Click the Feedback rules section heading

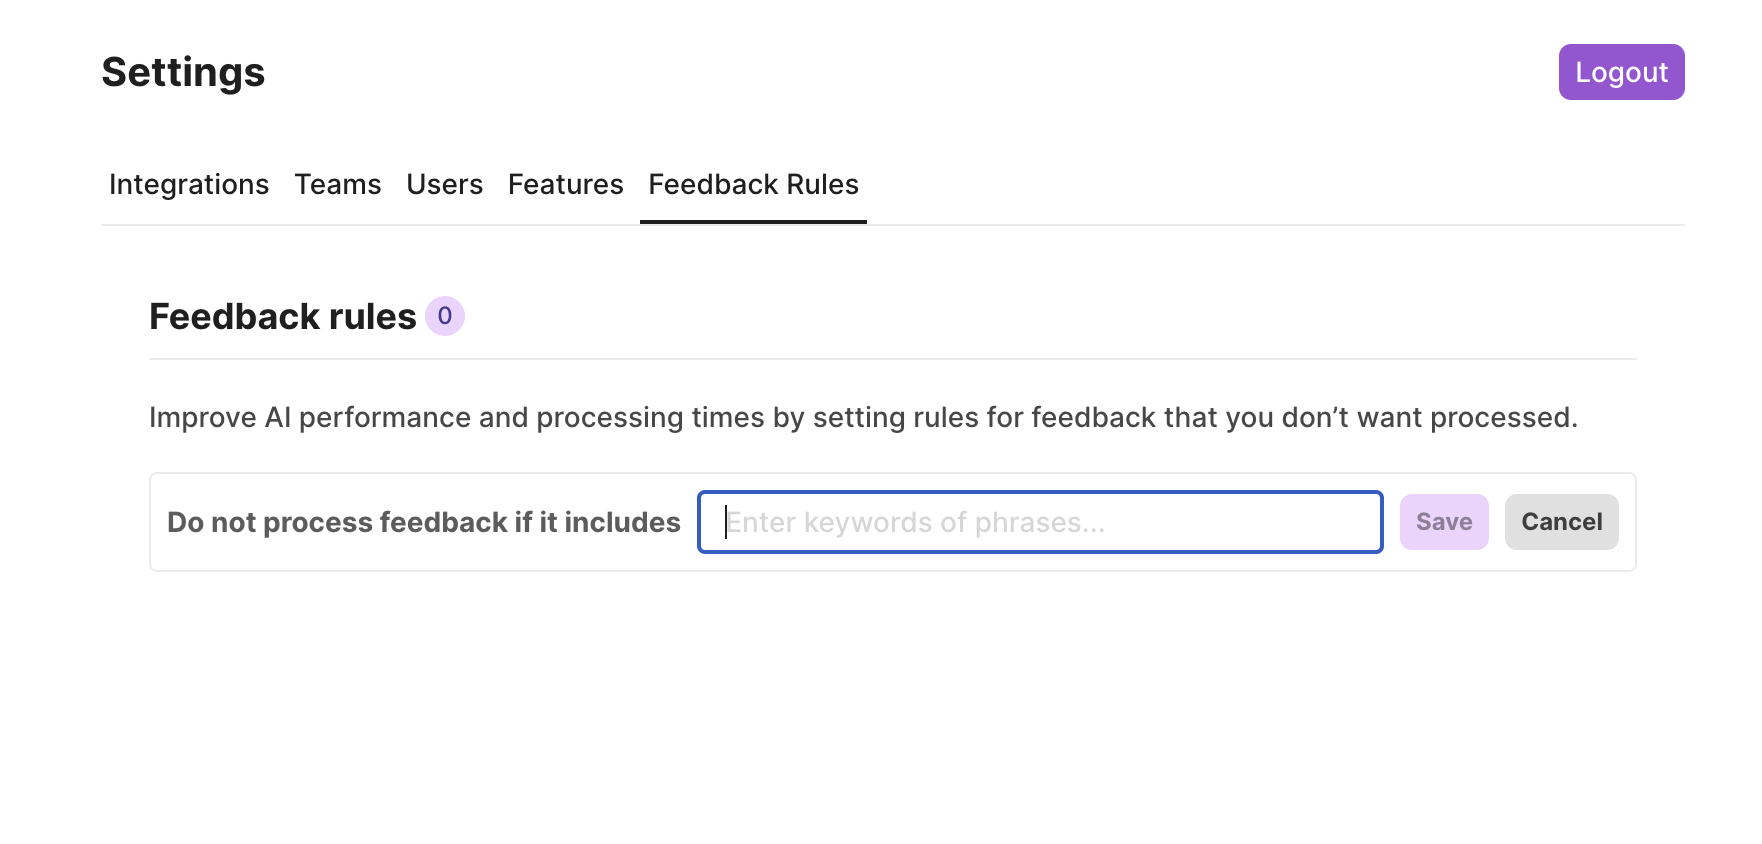[282, 317]
